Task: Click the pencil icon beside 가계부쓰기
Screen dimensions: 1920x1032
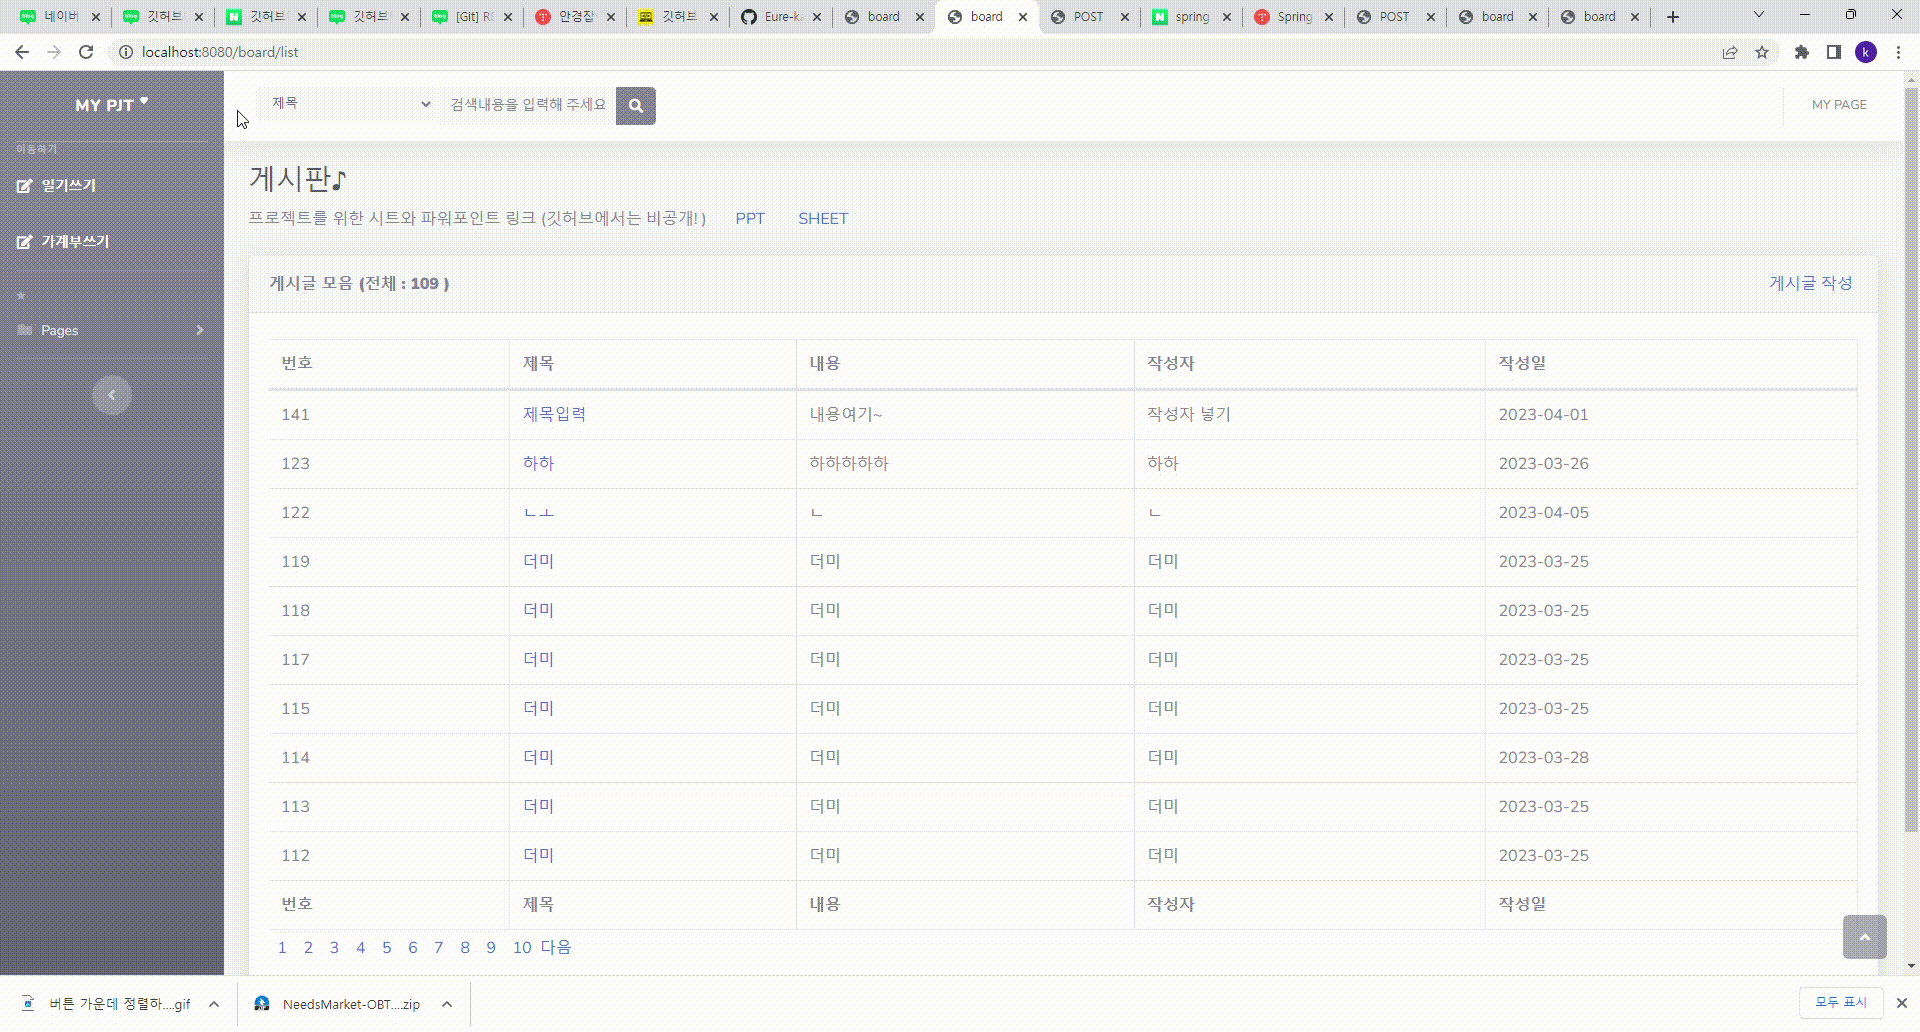Action: (24, 240)
